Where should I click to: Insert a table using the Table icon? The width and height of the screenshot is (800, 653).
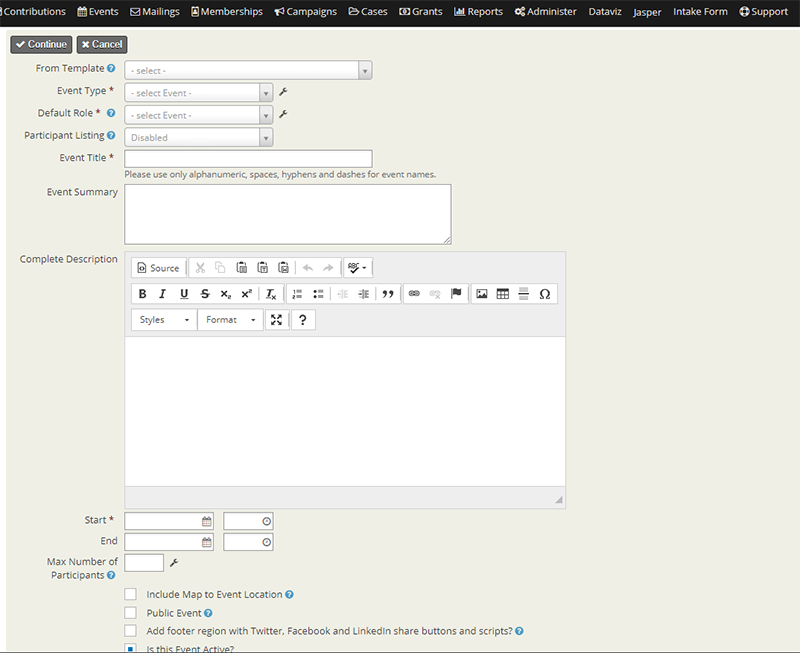(501, 293)
